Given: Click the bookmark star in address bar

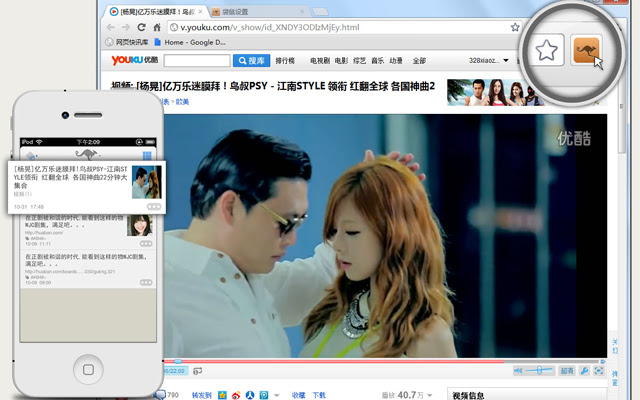Looking at the screenshot, I should [x=515, y=27].
